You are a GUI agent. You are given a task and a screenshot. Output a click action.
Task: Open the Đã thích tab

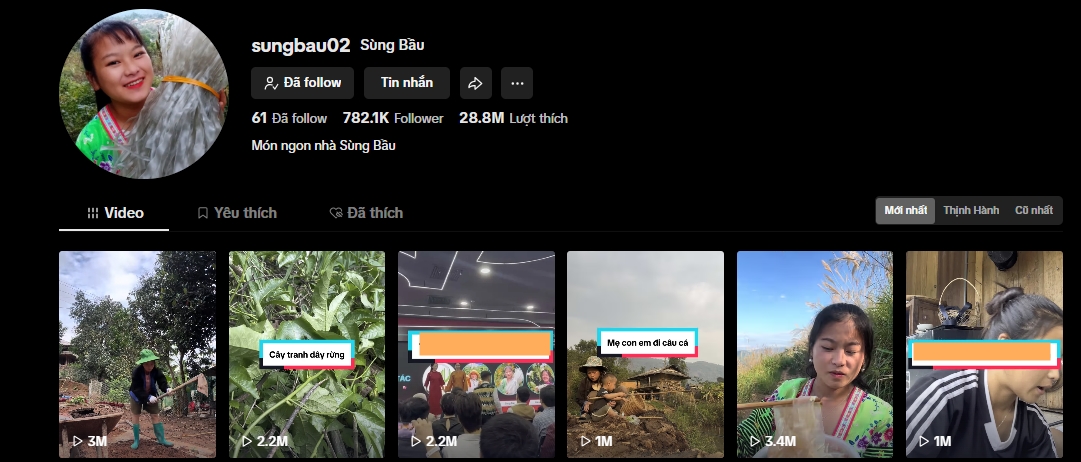[x=366, y=213]
